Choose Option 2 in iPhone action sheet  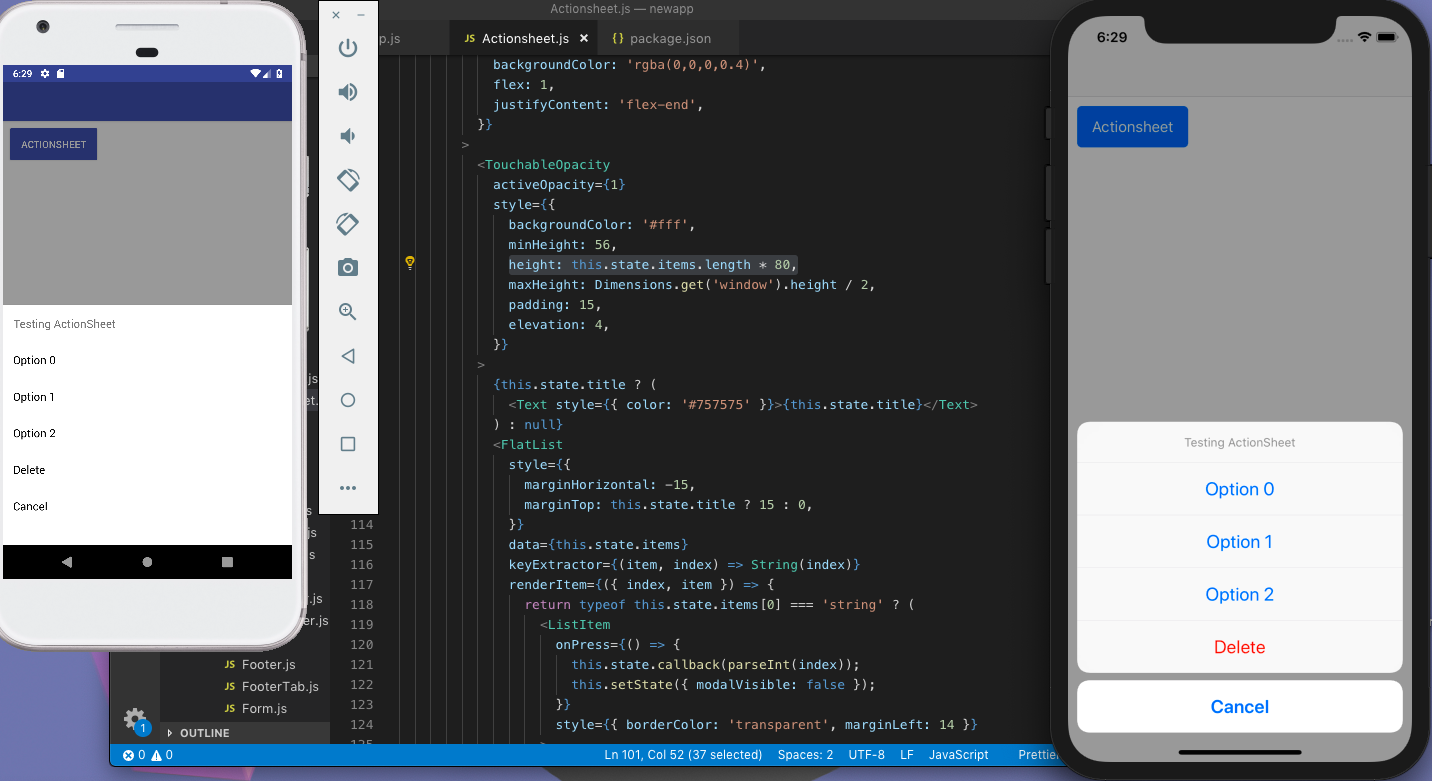[x=1240, y=594]
